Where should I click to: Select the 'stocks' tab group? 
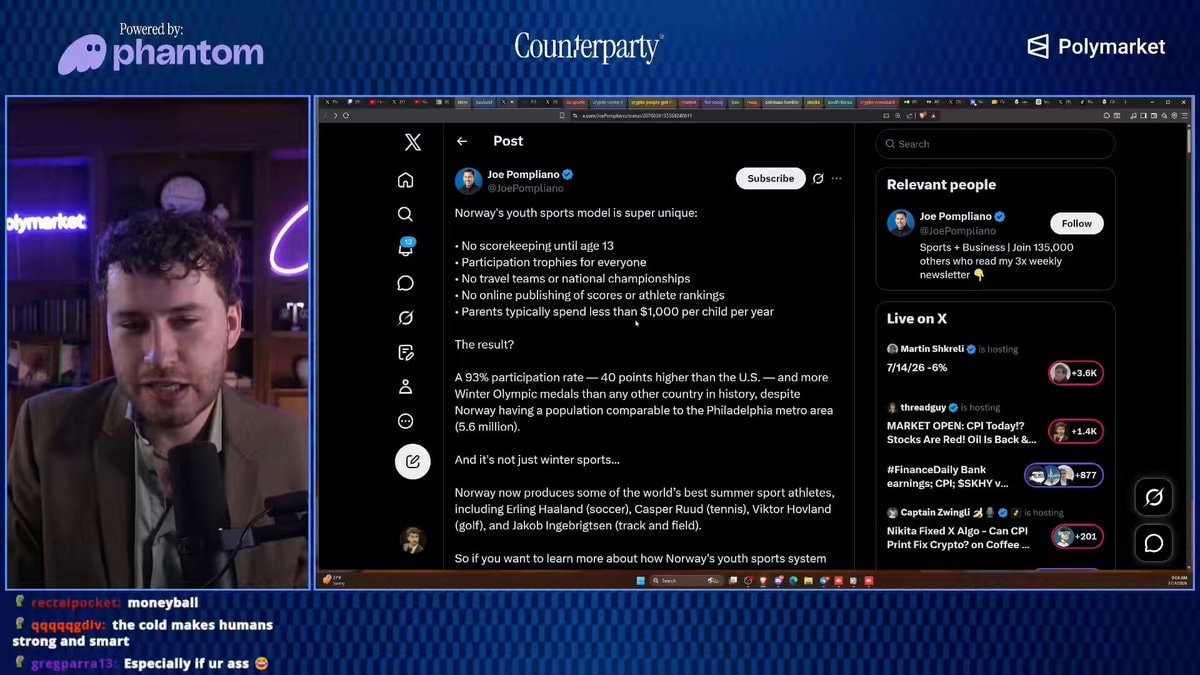click(813, 102)
